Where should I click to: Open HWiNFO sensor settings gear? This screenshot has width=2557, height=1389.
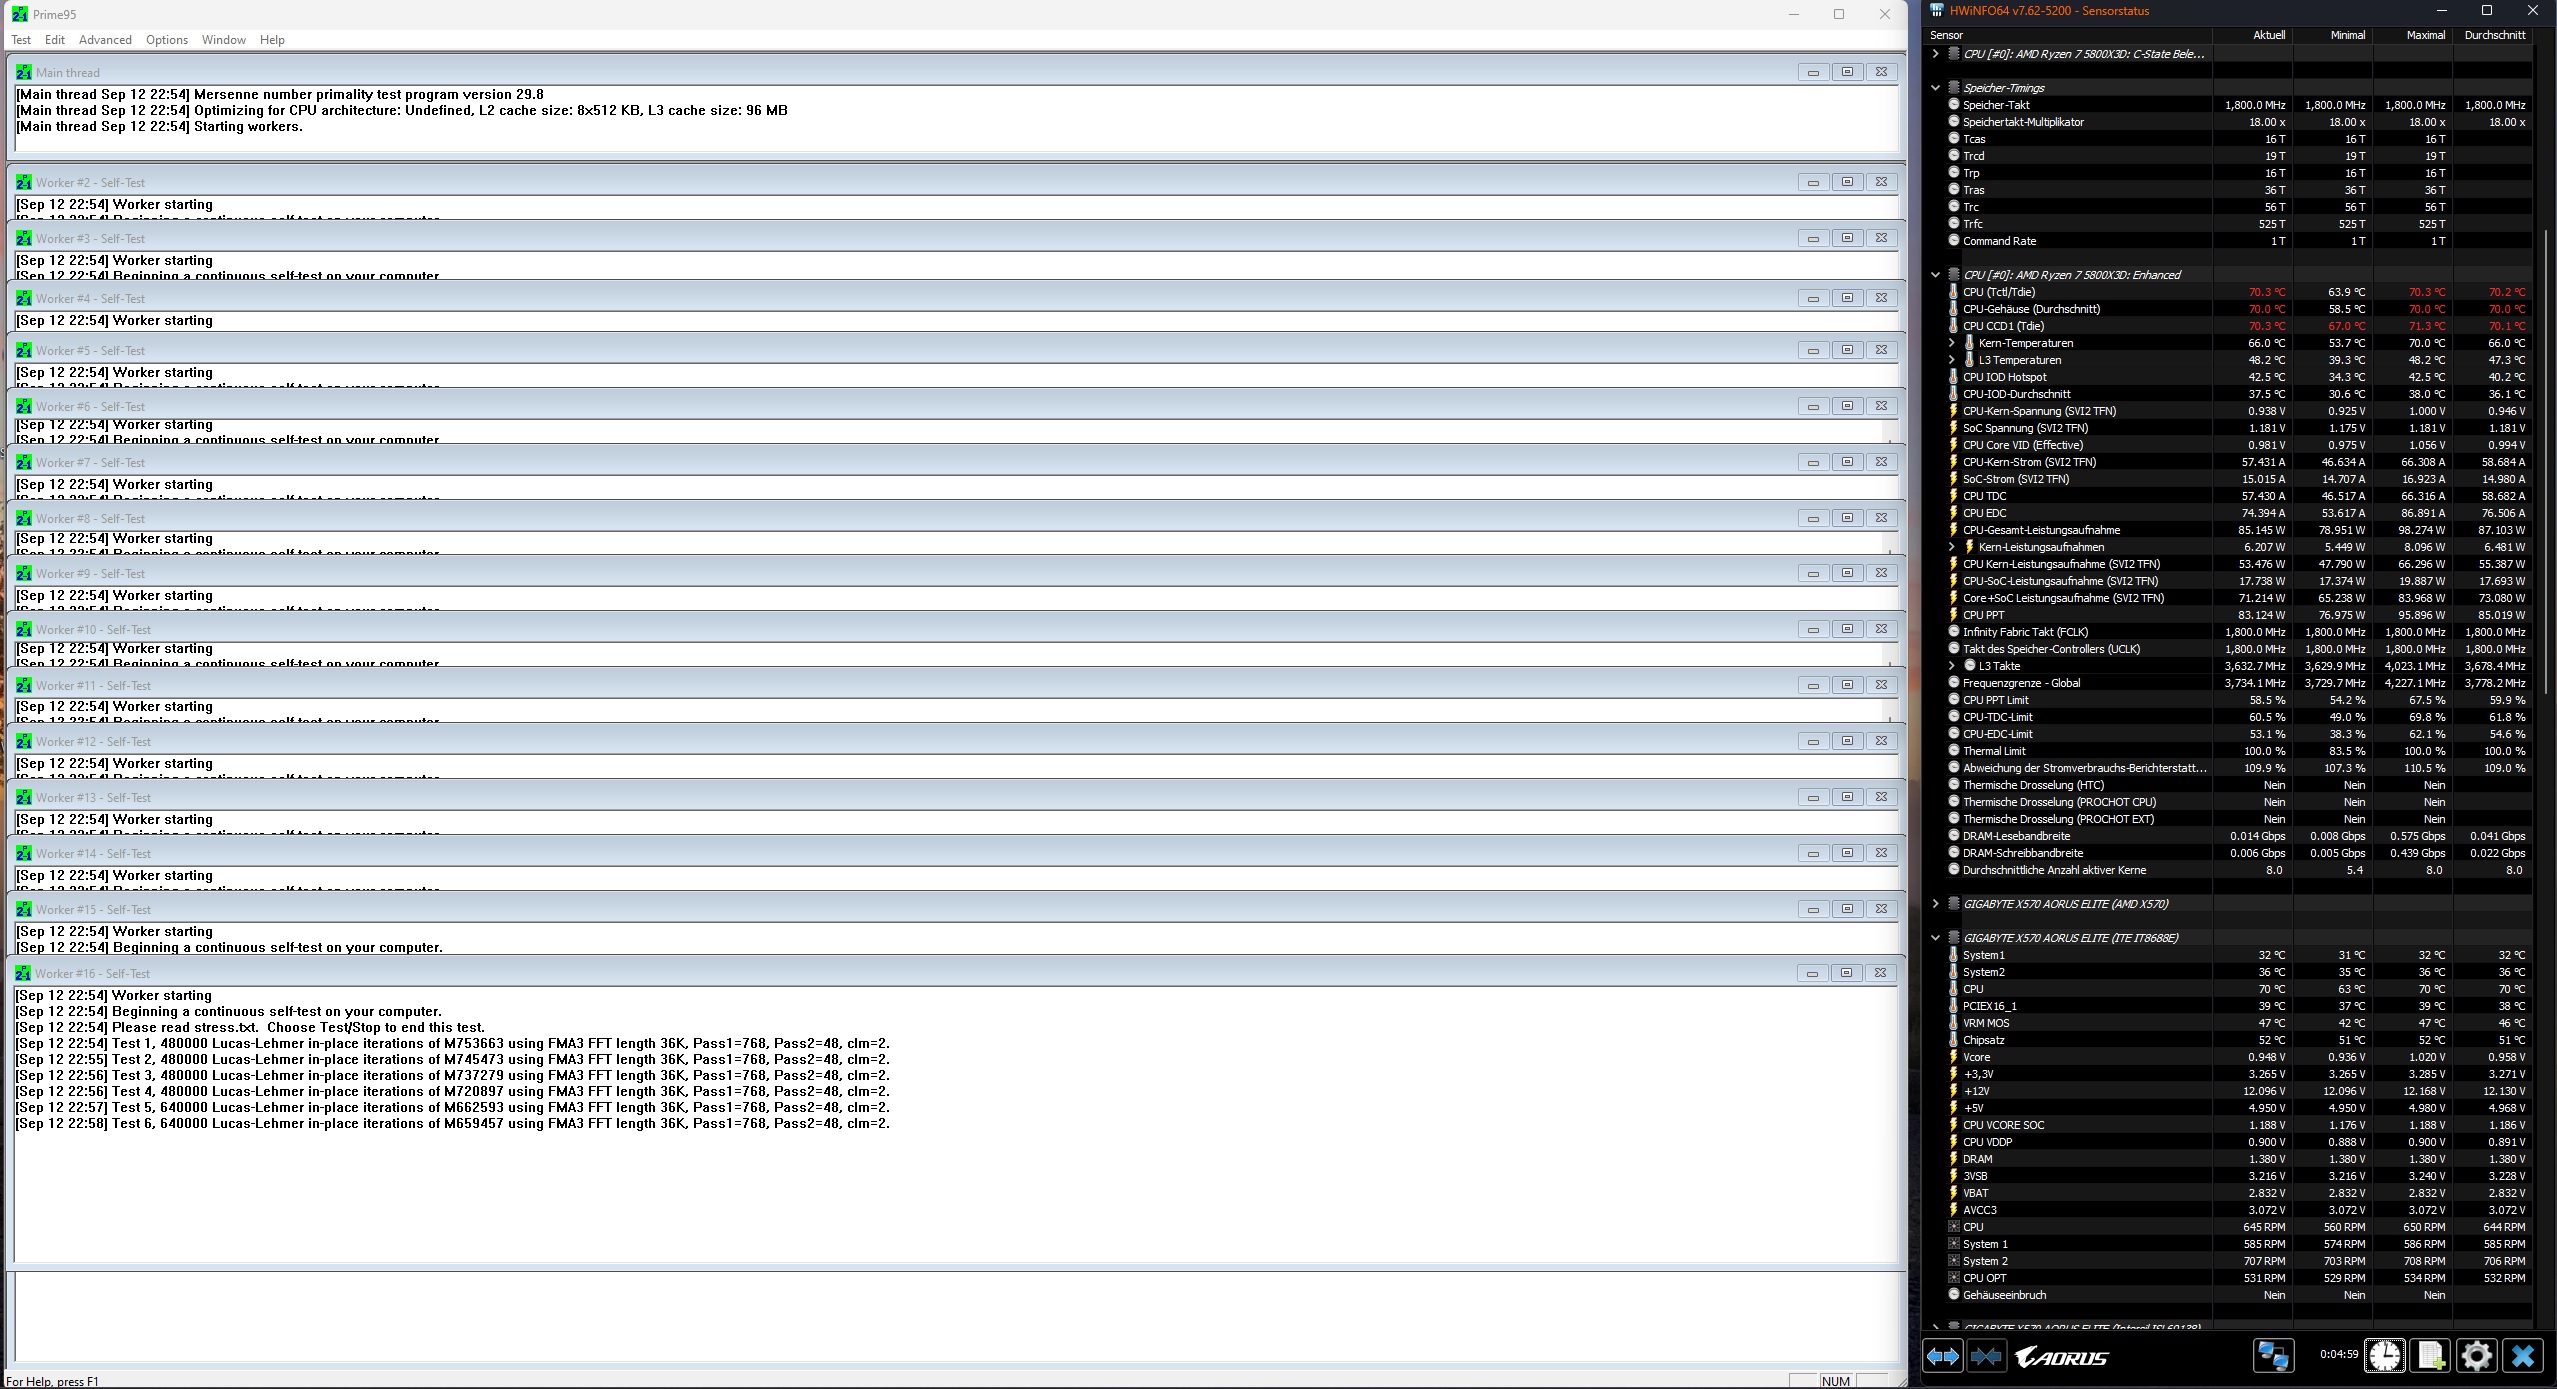2476,1356
